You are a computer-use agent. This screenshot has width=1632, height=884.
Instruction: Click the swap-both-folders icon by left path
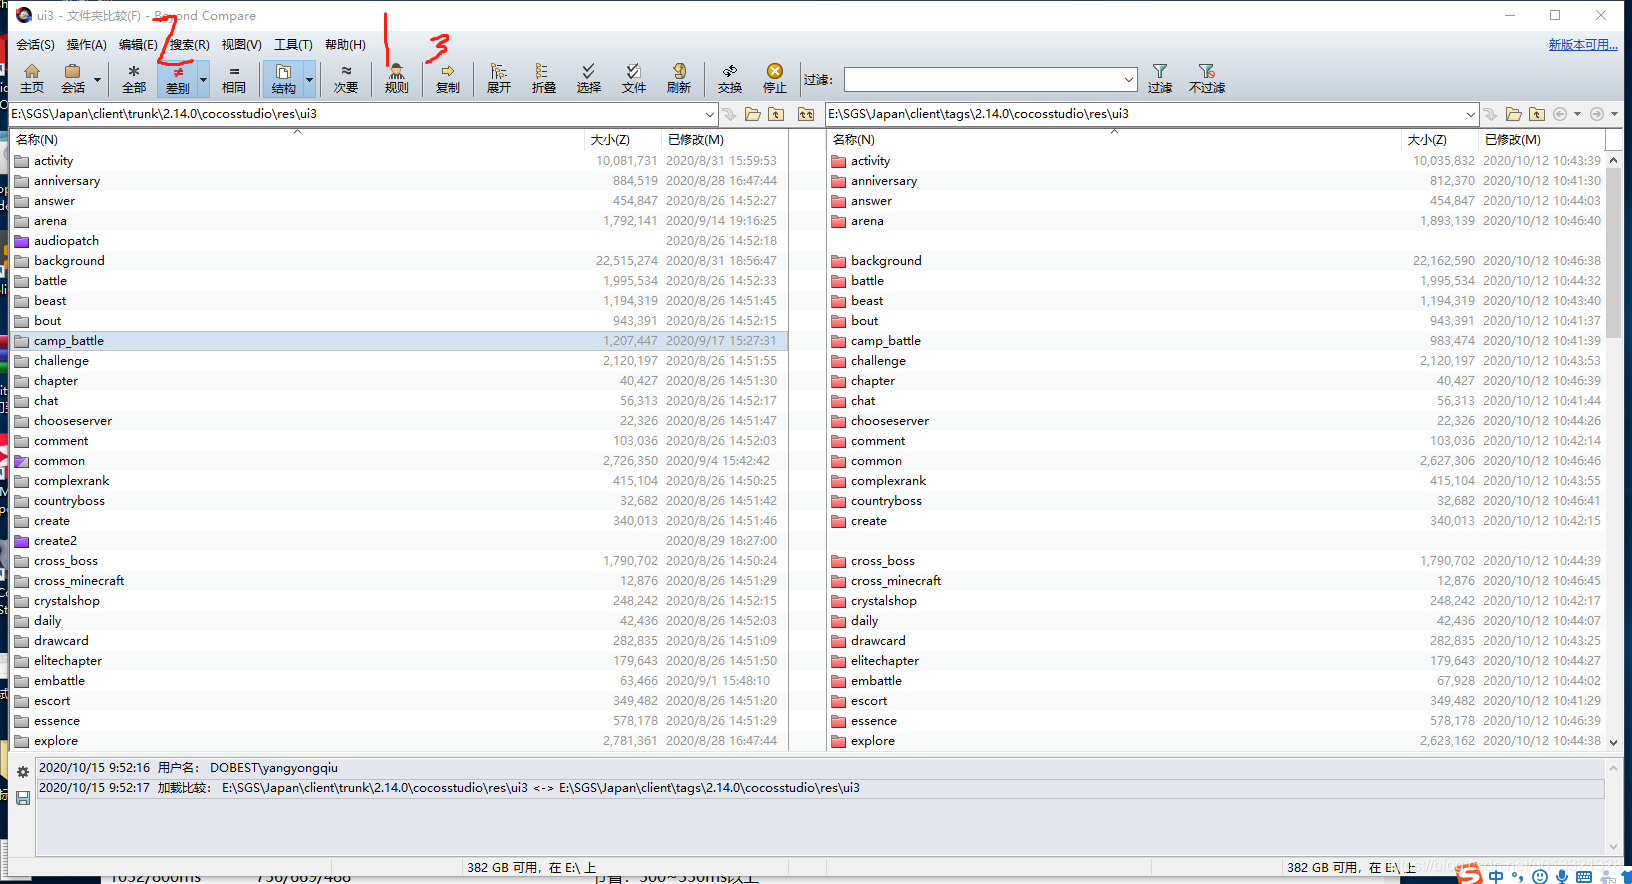(806, 114)
